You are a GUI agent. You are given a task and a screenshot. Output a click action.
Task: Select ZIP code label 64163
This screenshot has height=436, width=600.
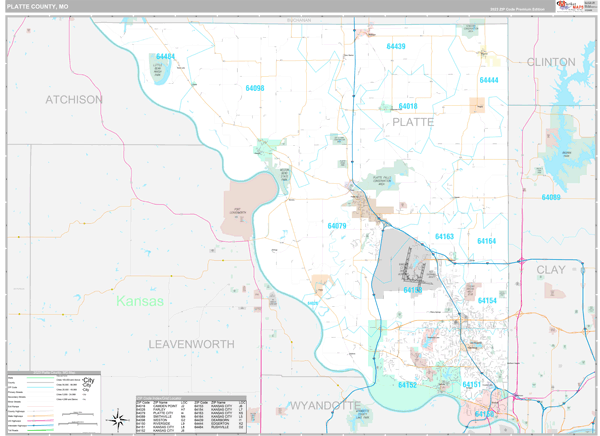tap(444, 237)
